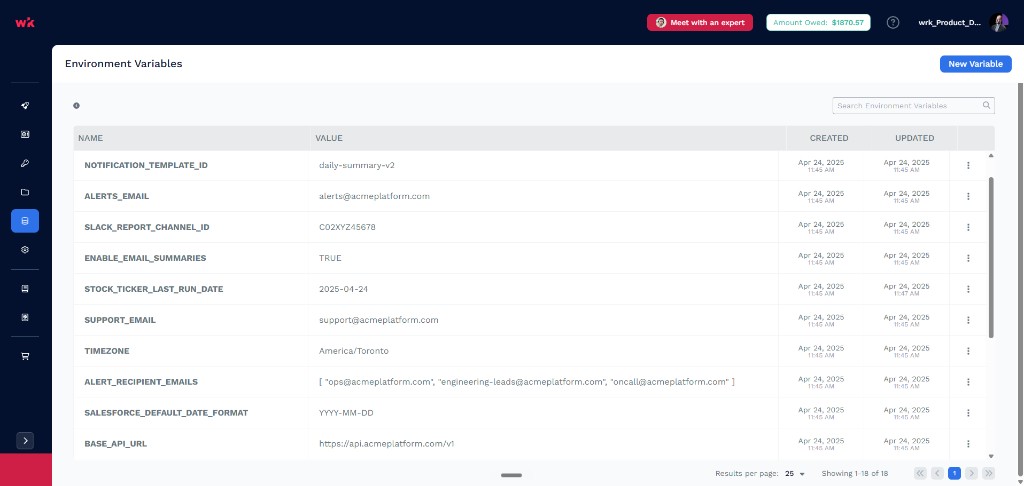Click Meet with an expert button
Screen dimensions: 1024x486
pyautogui.click(x=699, y=22)
